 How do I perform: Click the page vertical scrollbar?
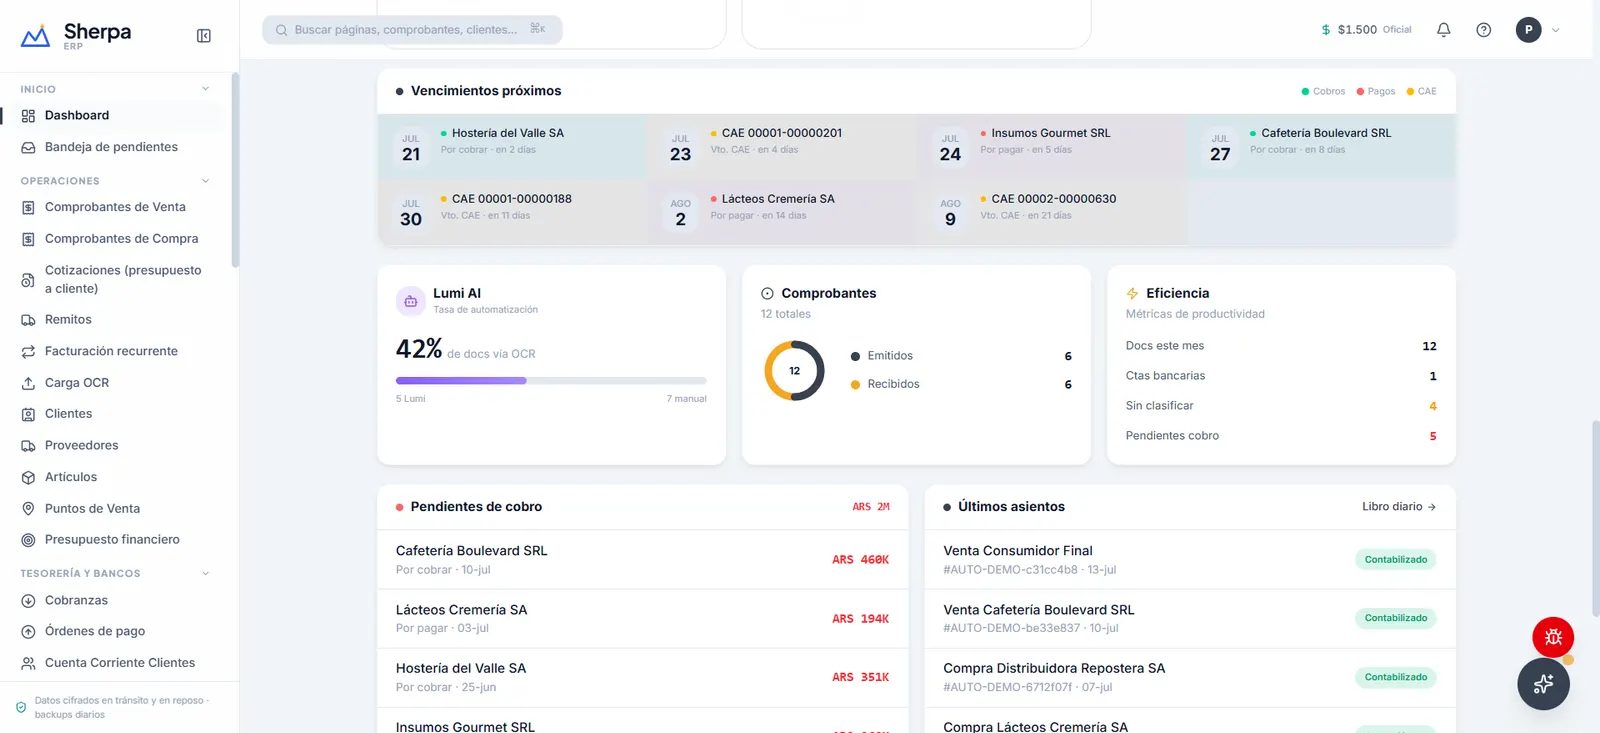coord(1595,518)
